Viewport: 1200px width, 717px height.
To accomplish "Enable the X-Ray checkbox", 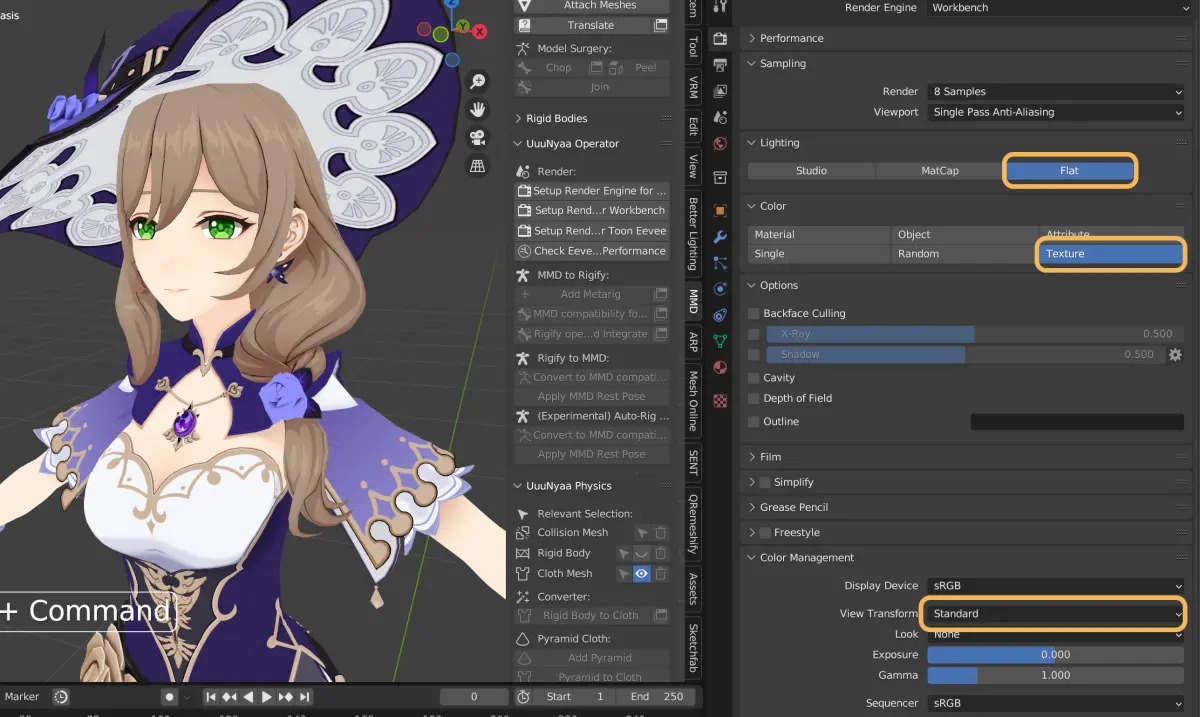I will [x=754, y=334].
